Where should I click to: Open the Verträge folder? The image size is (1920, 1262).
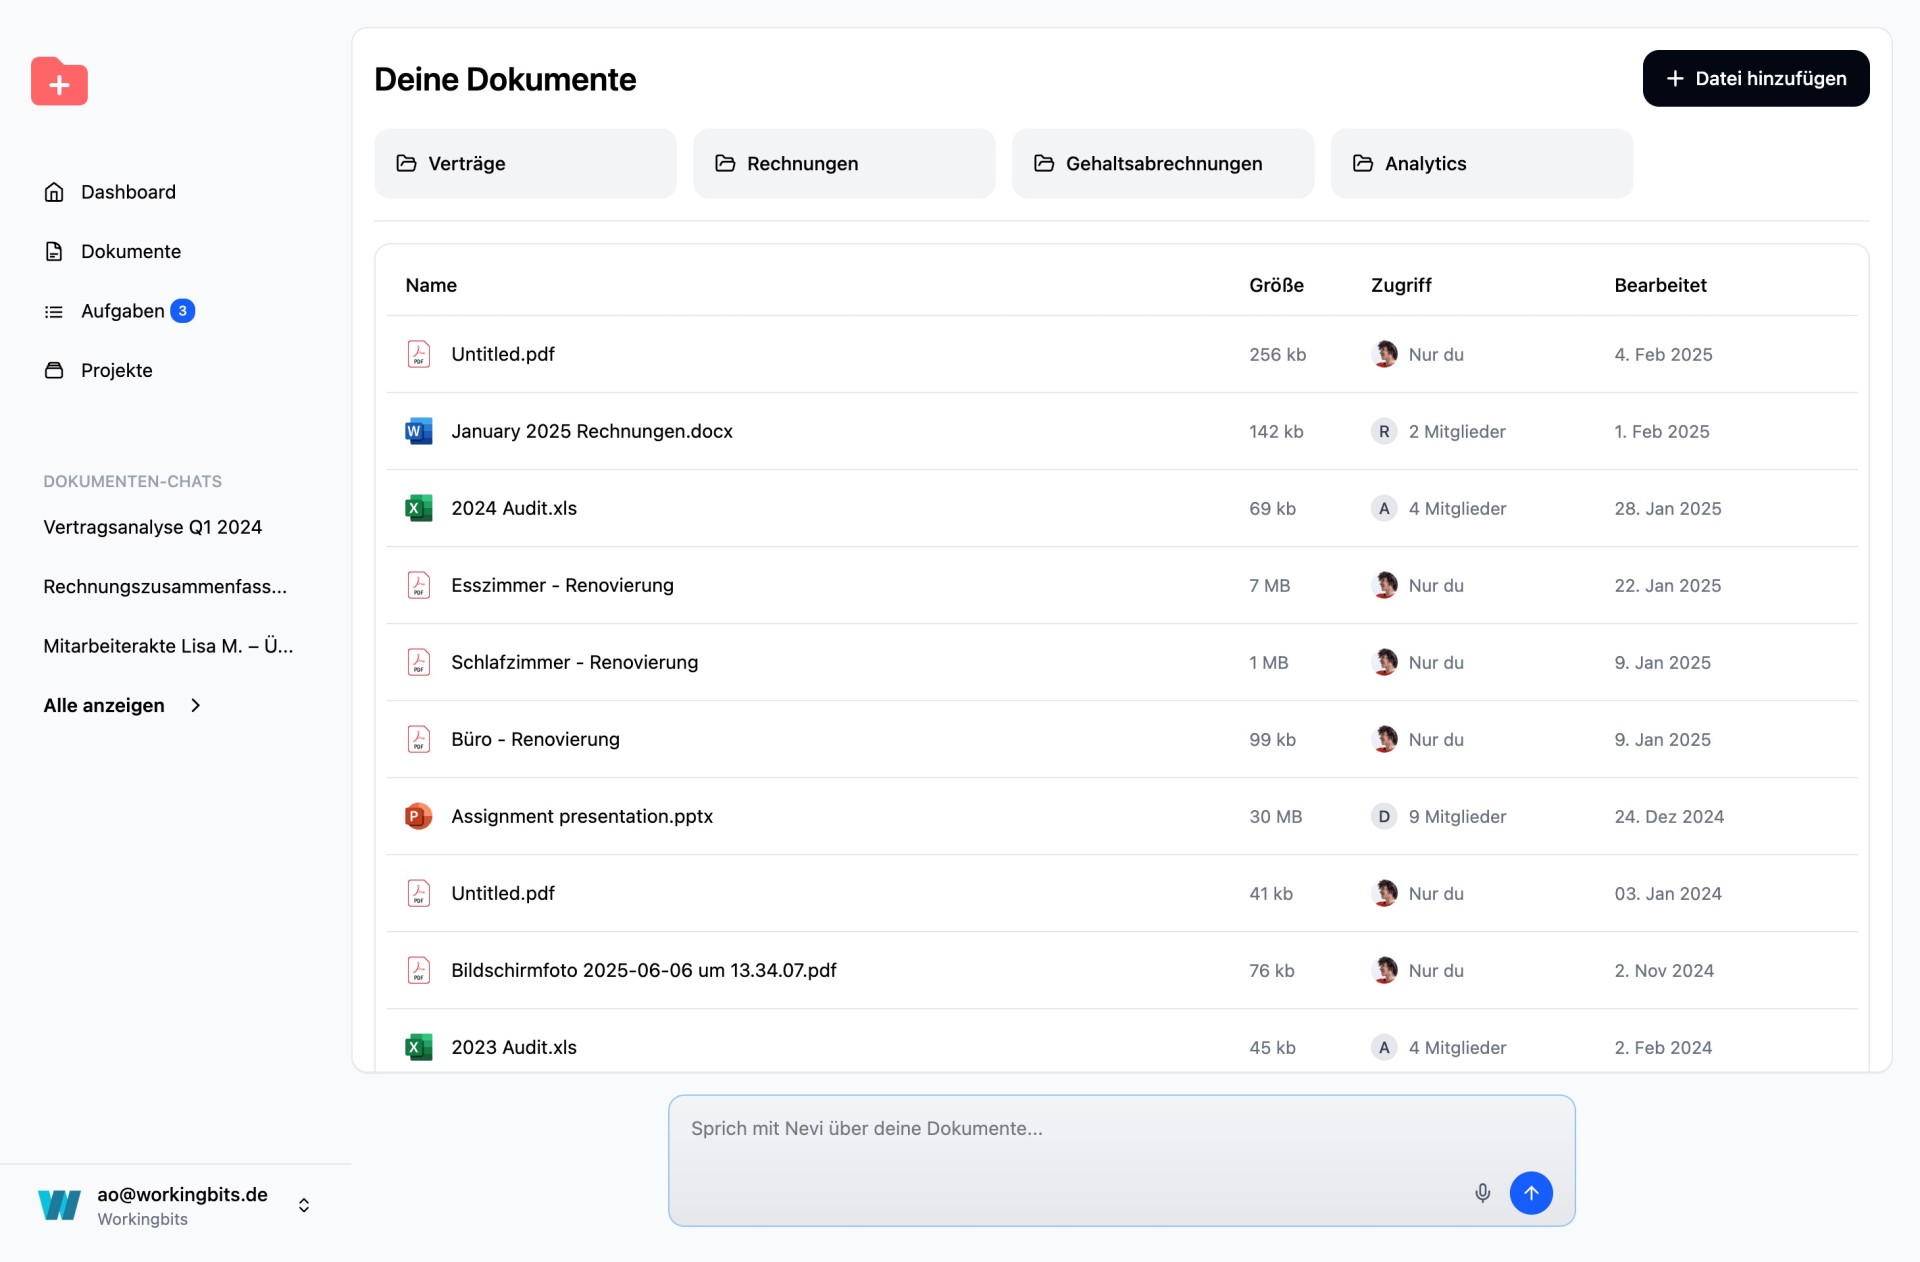(x=525, y=163)
